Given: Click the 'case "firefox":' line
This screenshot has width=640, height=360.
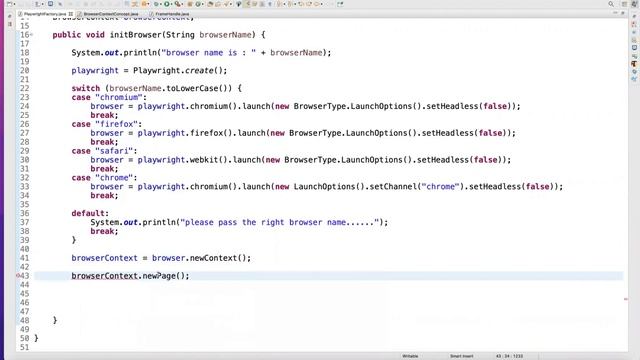Looking at the screenshot, I should [x=107, y=124].
